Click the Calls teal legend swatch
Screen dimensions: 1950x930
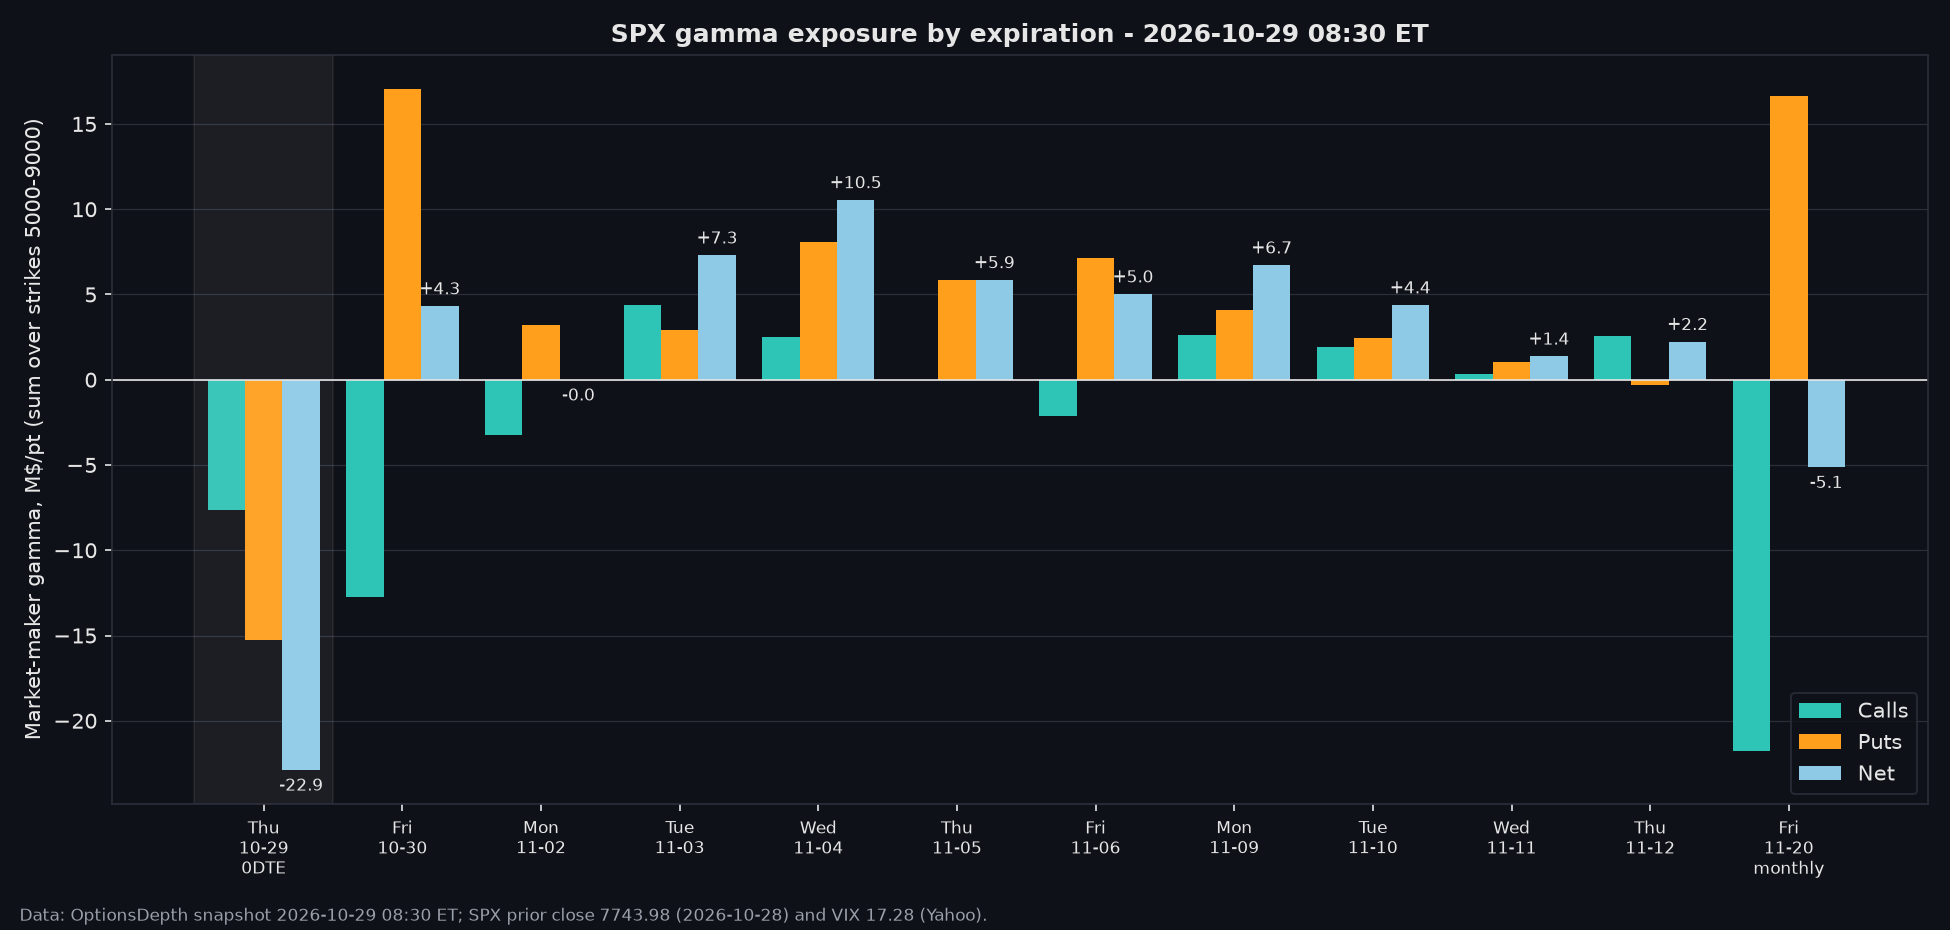pyautogui.click(x=1819, y=711)
